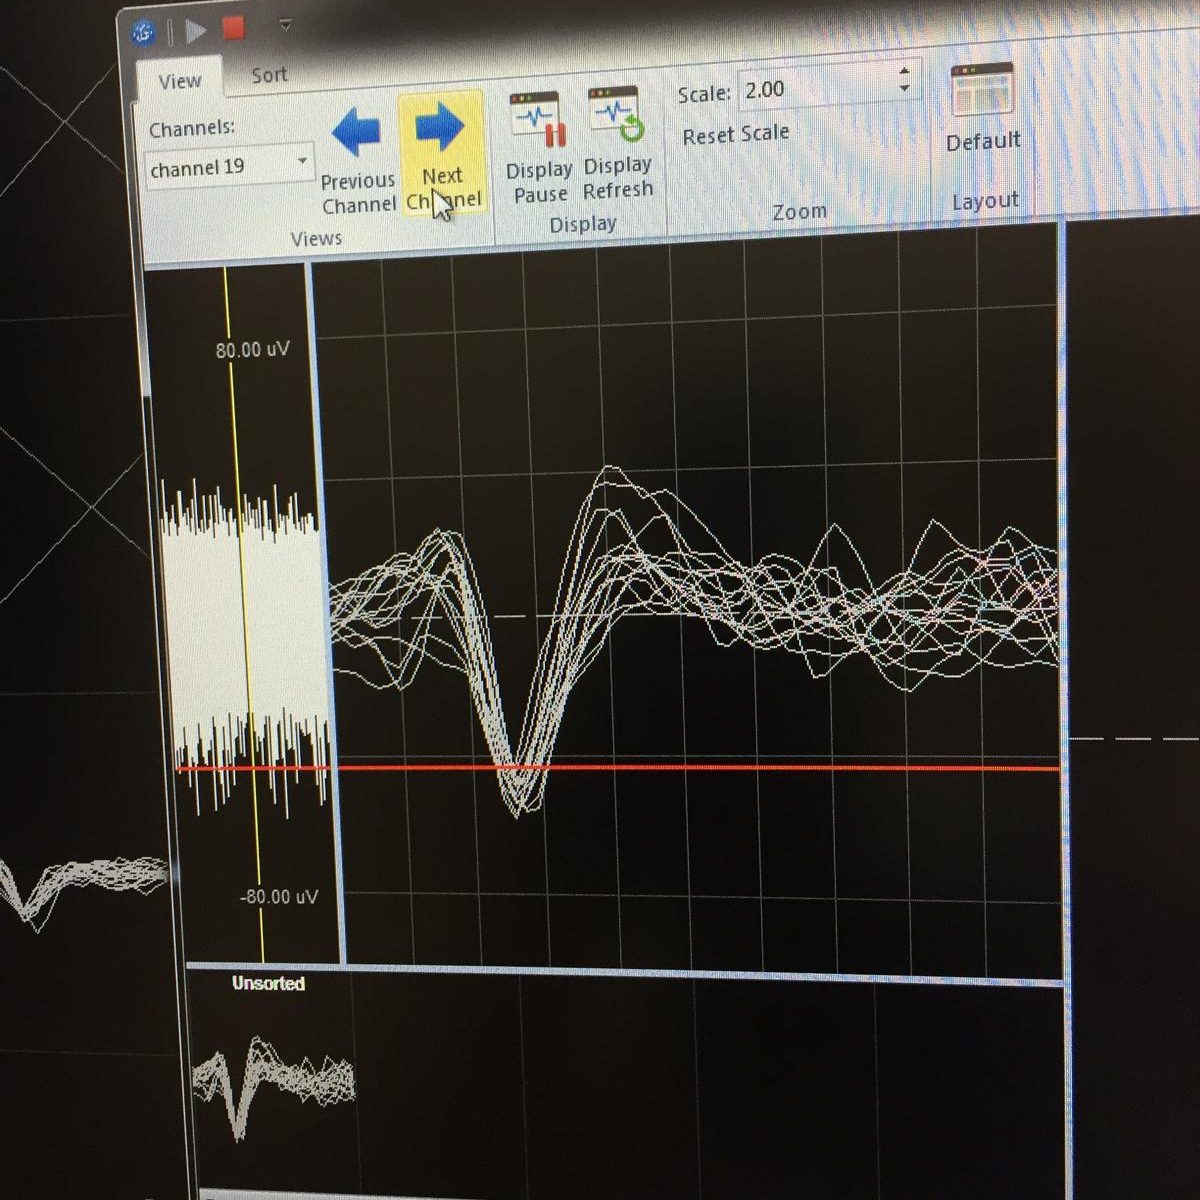Refresh the waveform display
Viewport: 1200px width, 1200px height.
(617, 144)
